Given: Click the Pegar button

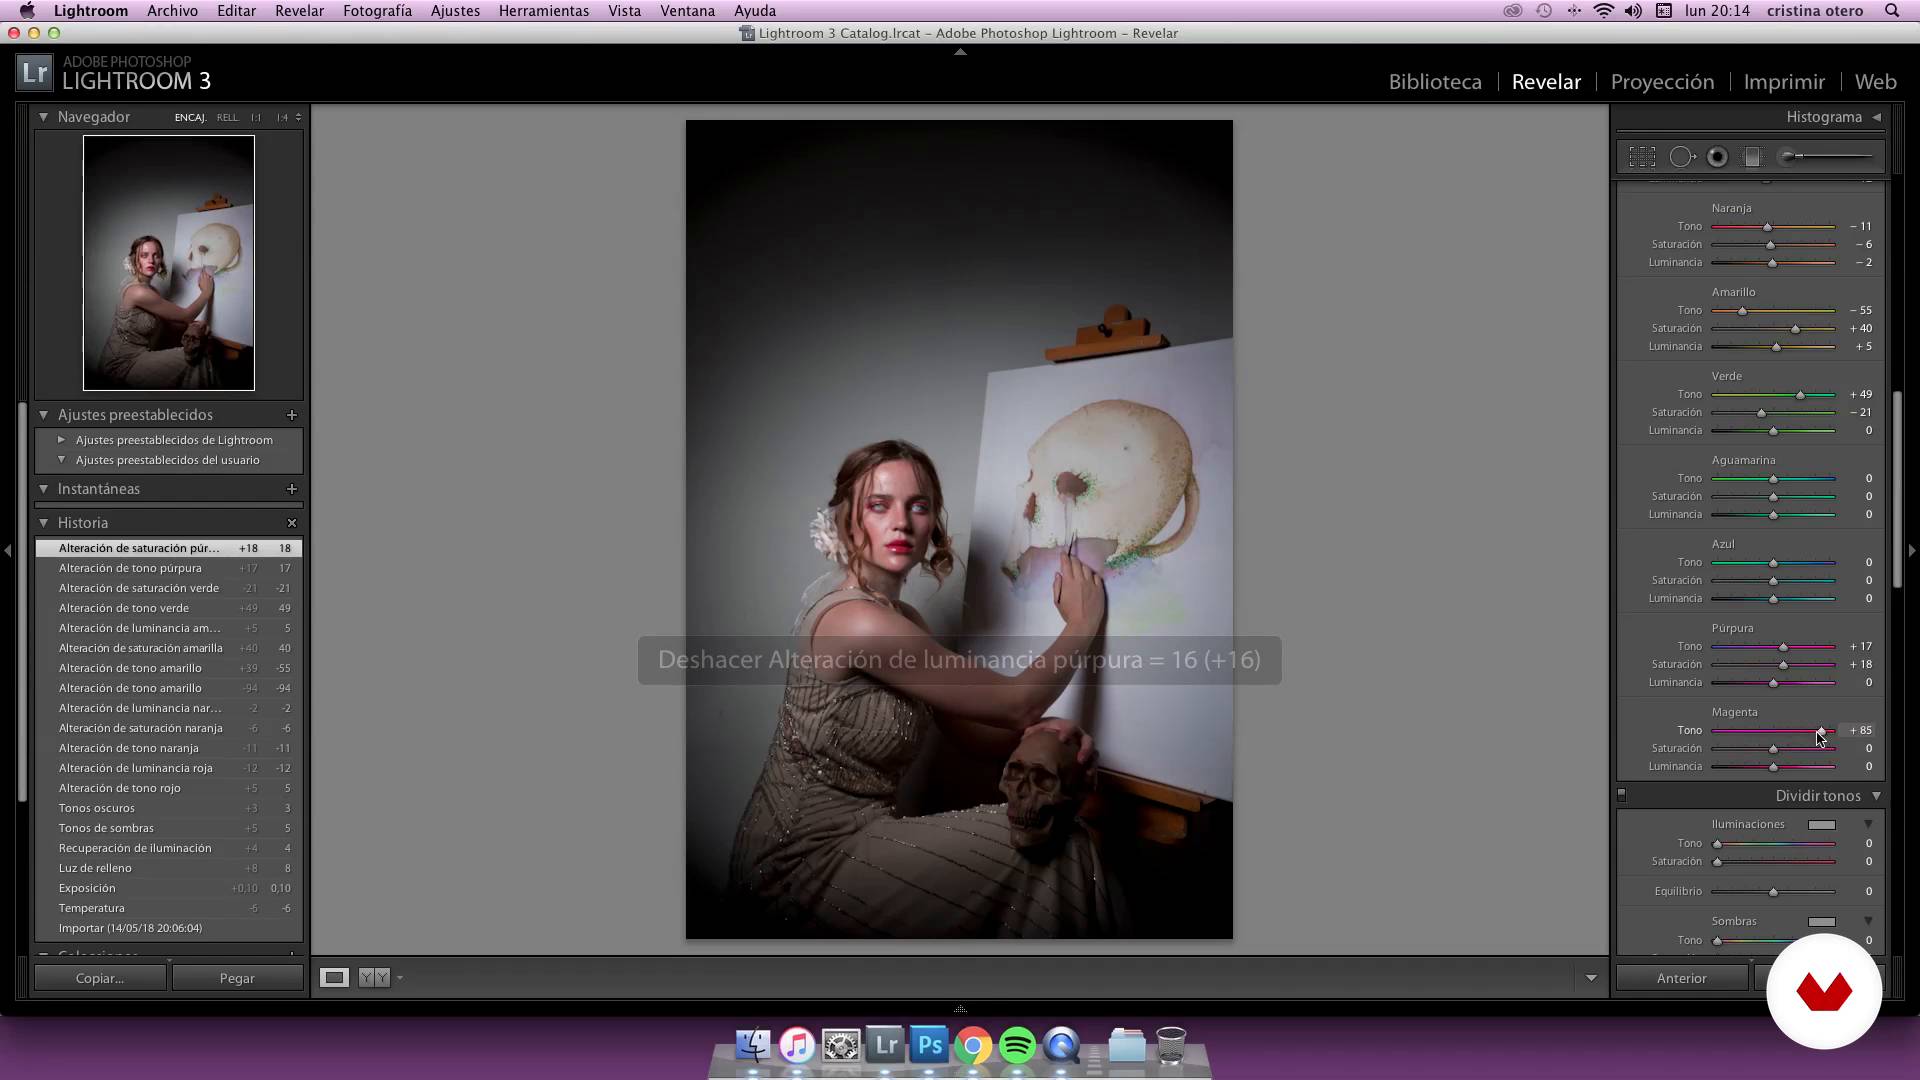Looking at the screenshot, I should [237, 978].
